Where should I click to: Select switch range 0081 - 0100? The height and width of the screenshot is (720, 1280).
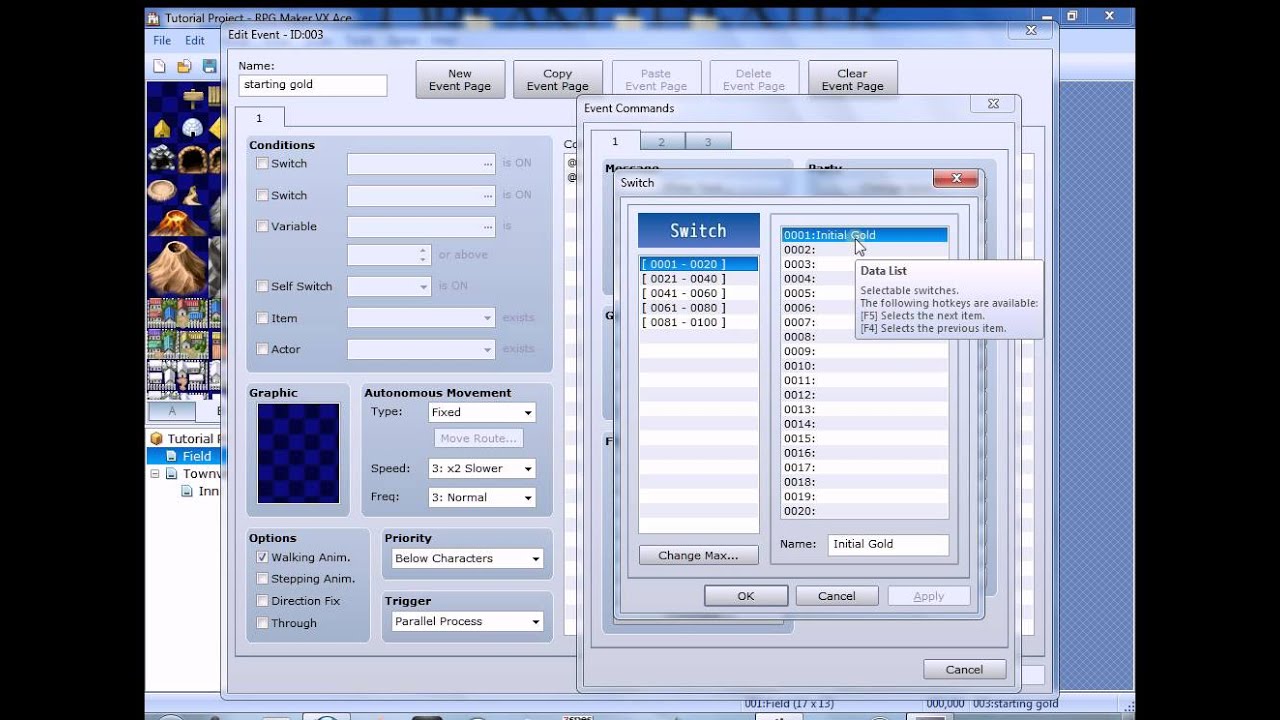(699, 322)
